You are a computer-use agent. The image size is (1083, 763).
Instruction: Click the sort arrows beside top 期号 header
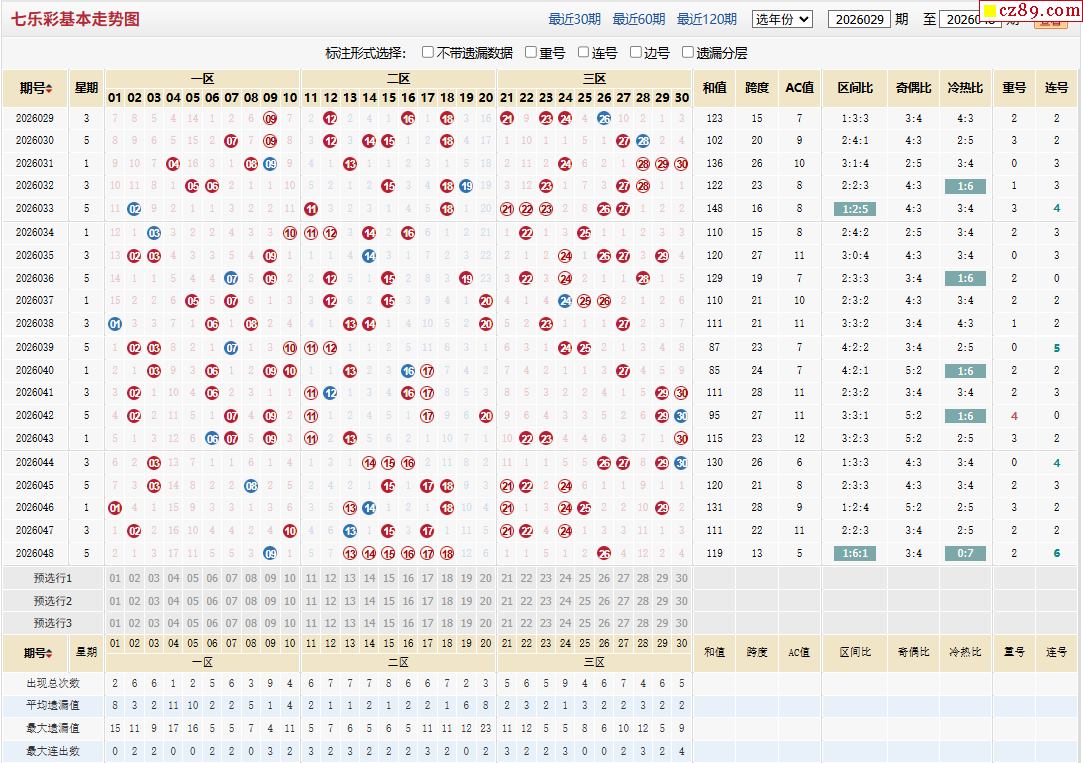49,88
